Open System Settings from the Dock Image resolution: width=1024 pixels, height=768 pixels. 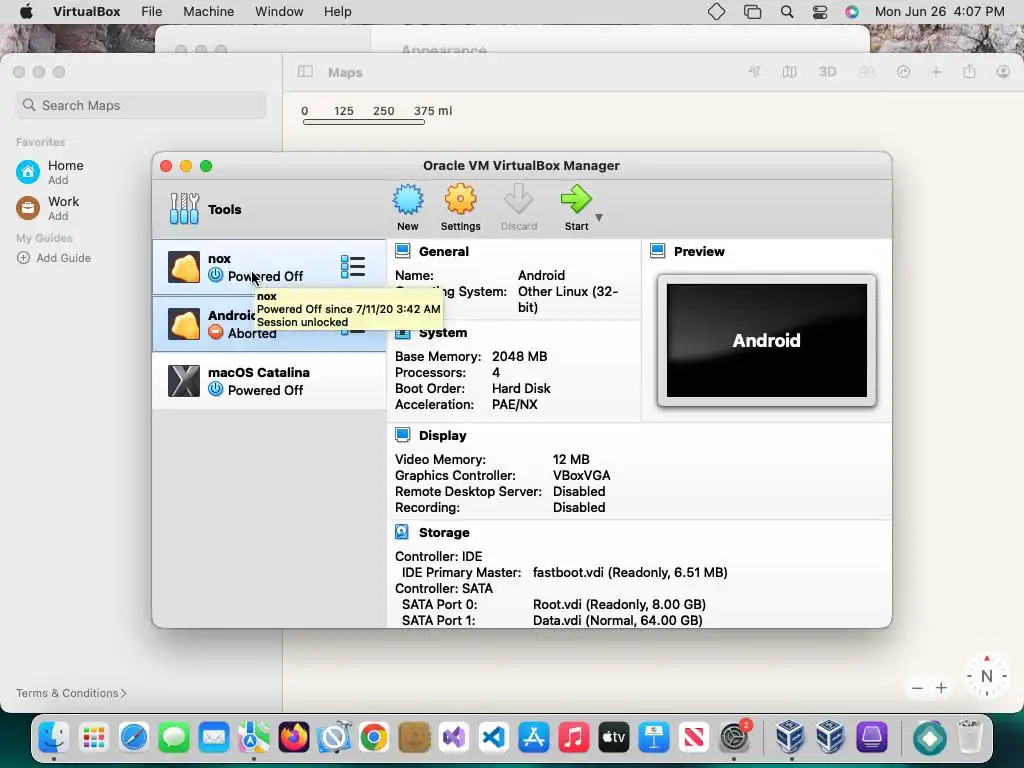point(734,737)
